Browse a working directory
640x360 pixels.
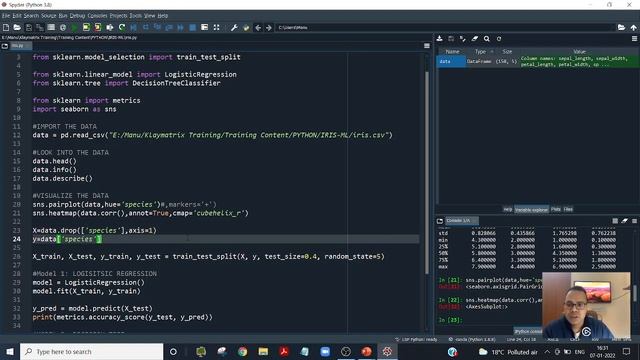pyautogui.click(x=621, y=27)
